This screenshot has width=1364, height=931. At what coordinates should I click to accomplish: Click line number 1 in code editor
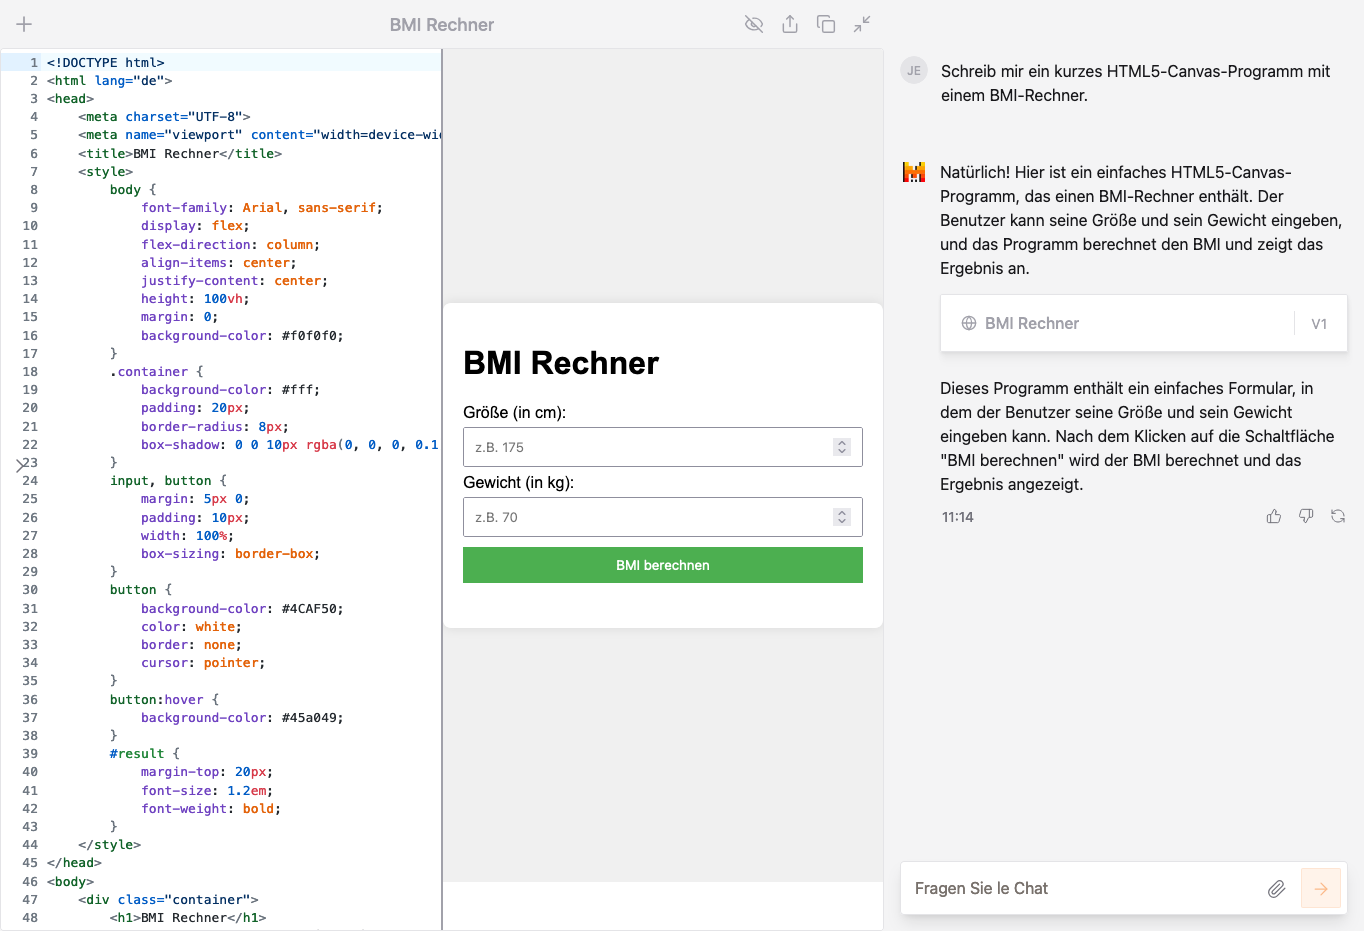[x=34, y=62]
